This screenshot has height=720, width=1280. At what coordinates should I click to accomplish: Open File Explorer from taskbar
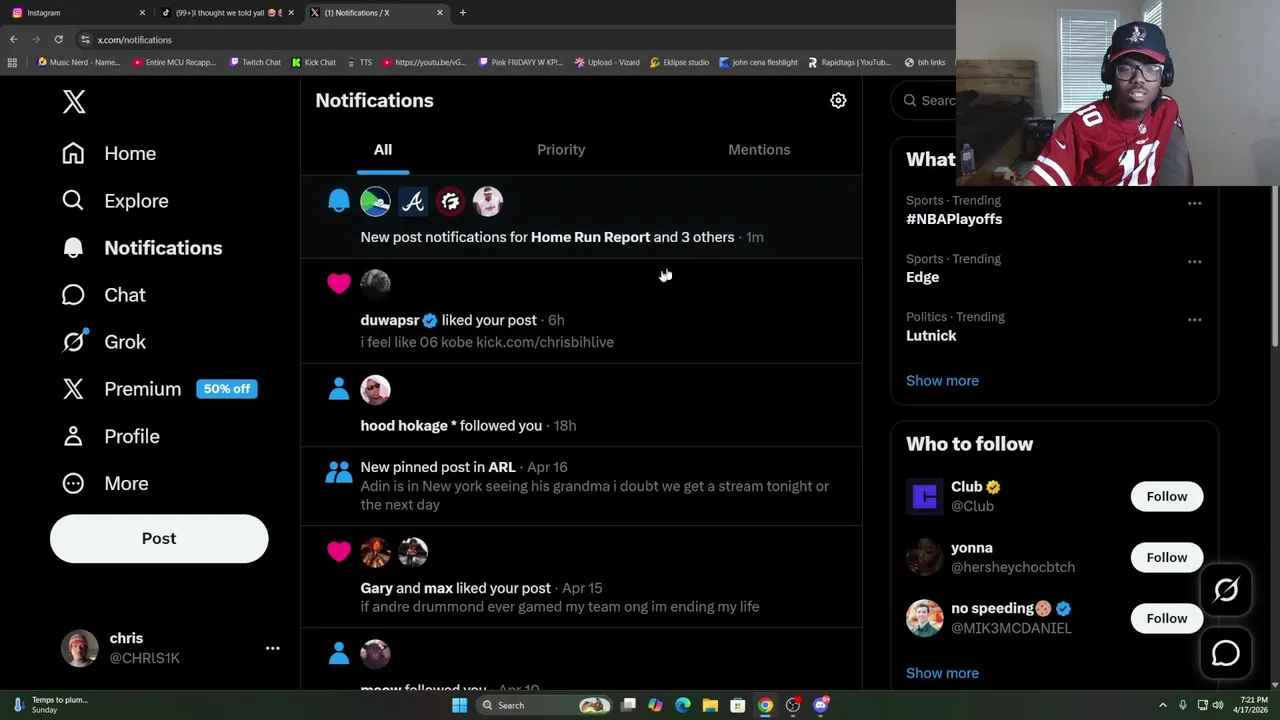tap(710, 705)
